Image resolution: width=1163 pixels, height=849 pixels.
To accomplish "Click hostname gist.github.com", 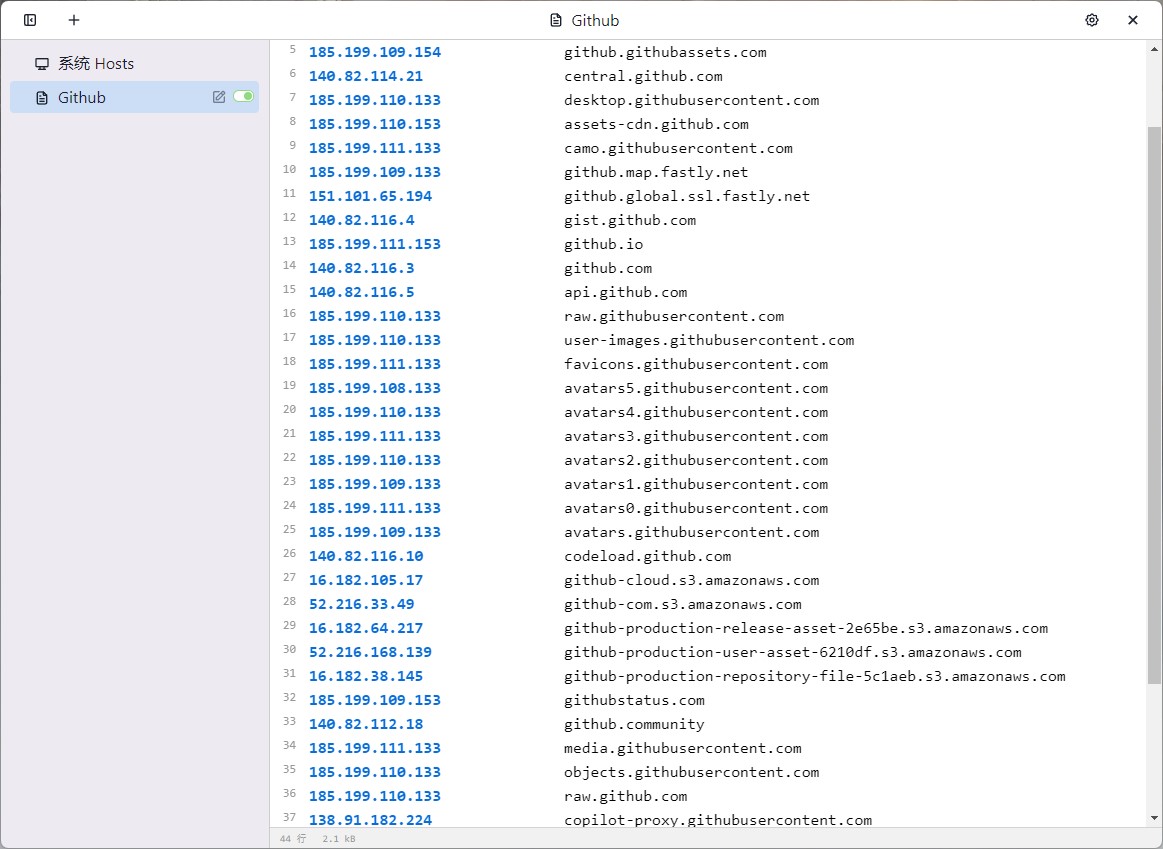I will click(x=630, y=220).
